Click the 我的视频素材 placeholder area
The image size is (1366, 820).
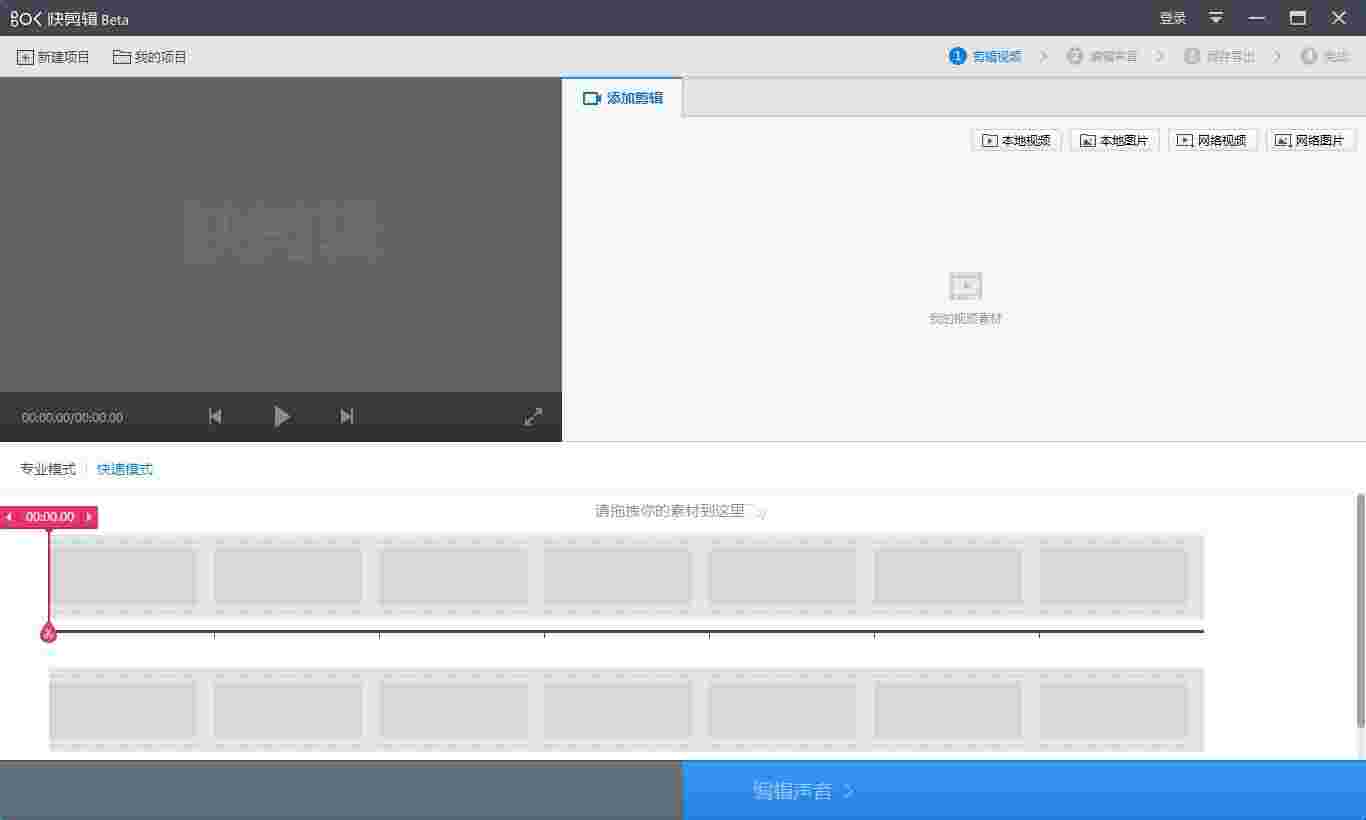coord(964,298)
